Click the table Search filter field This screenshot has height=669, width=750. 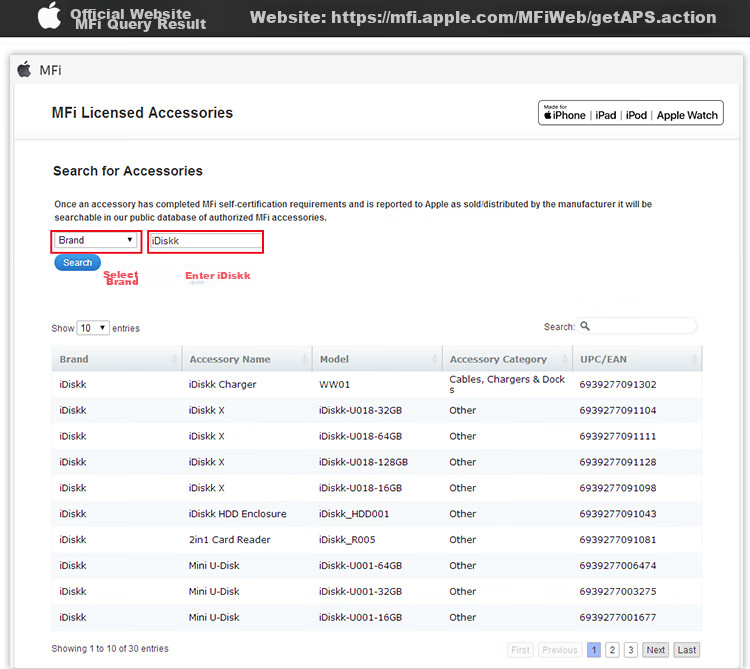pos(637,326)
